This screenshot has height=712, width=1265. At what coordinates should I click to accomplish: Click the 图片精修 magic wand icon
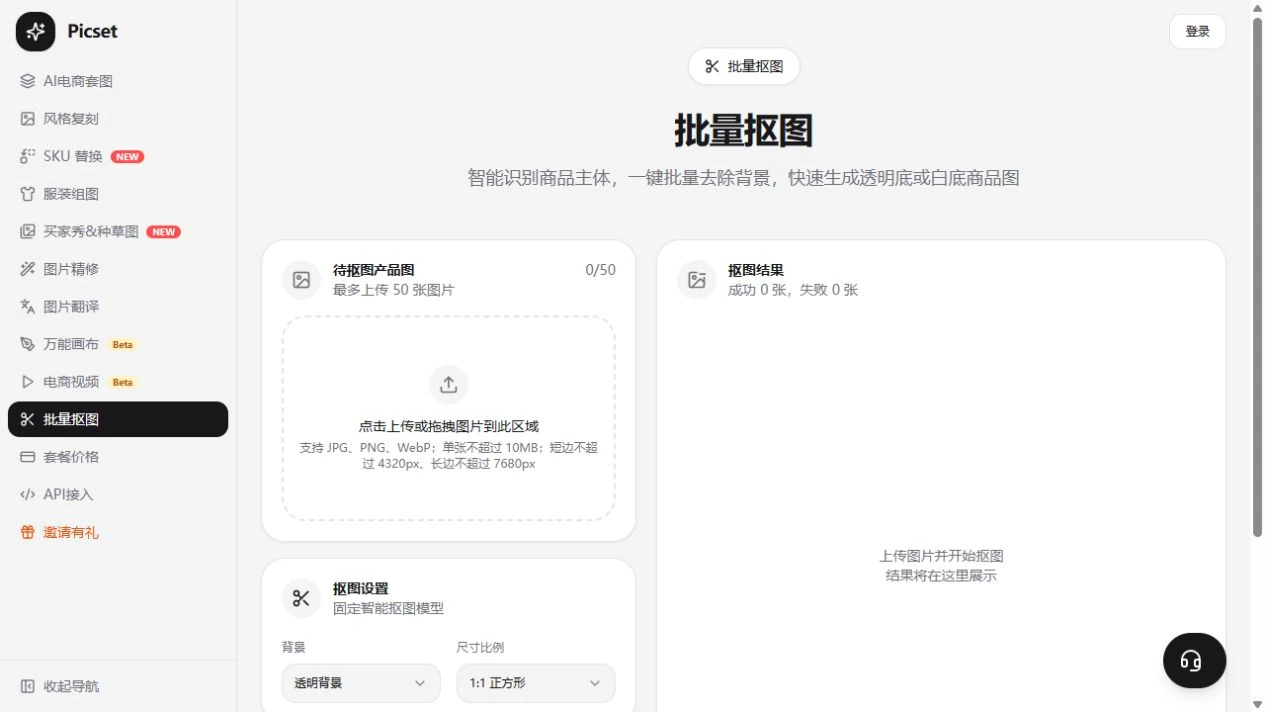tap(28, 269)
